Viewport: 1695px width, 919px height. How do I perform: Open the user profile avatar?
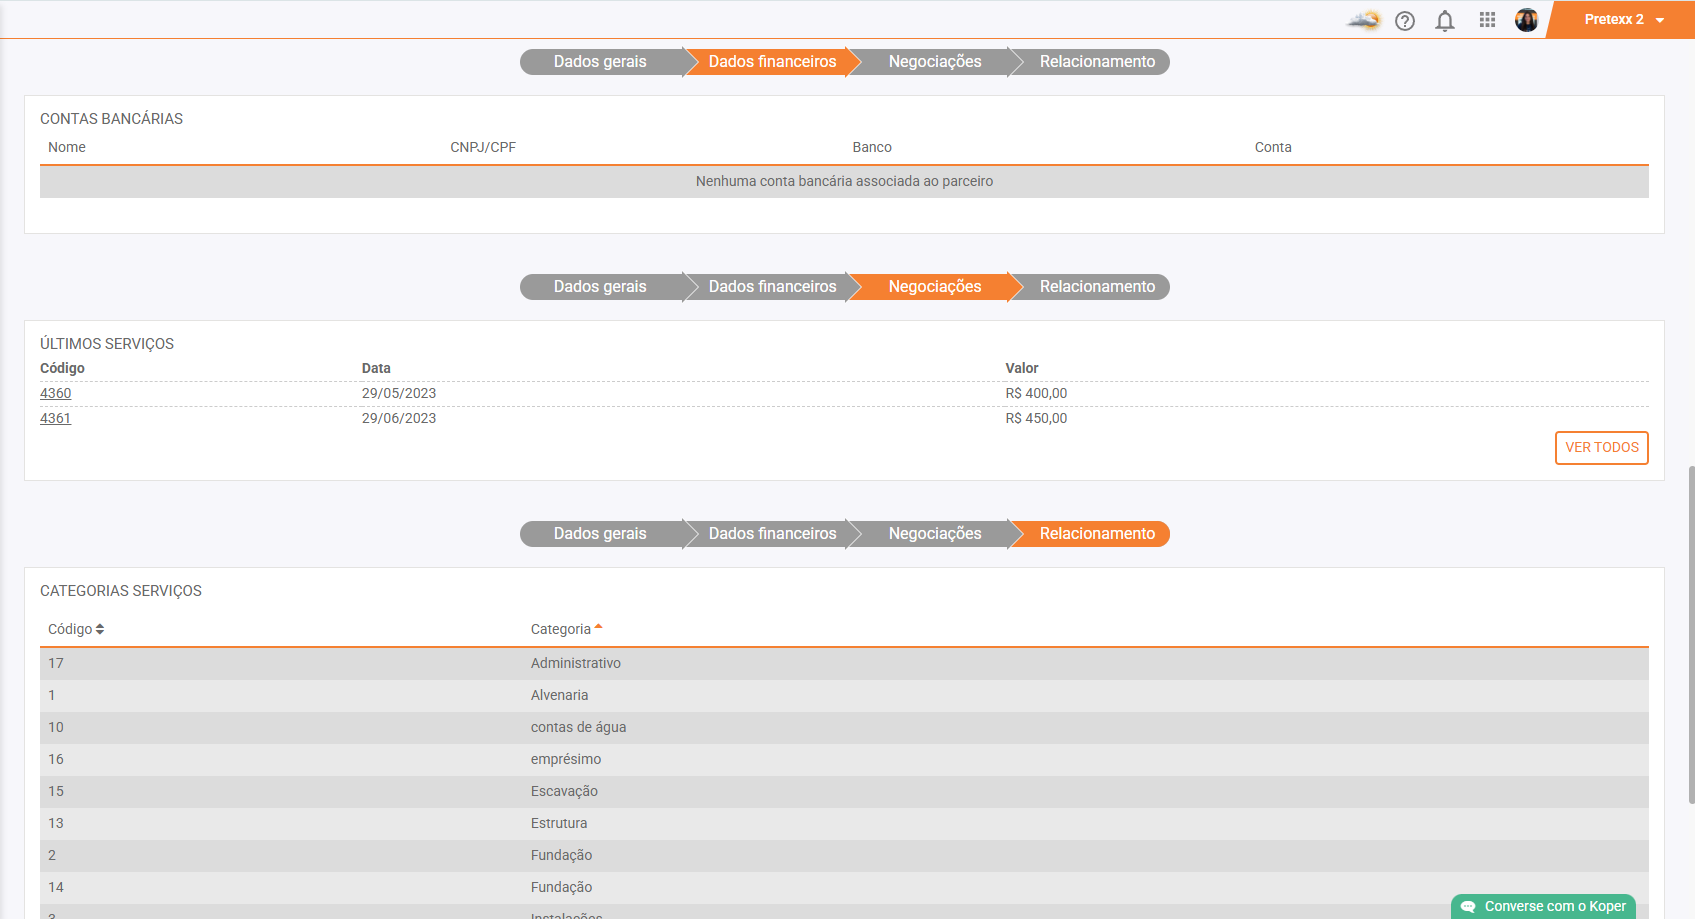[x=1526, y=20]
